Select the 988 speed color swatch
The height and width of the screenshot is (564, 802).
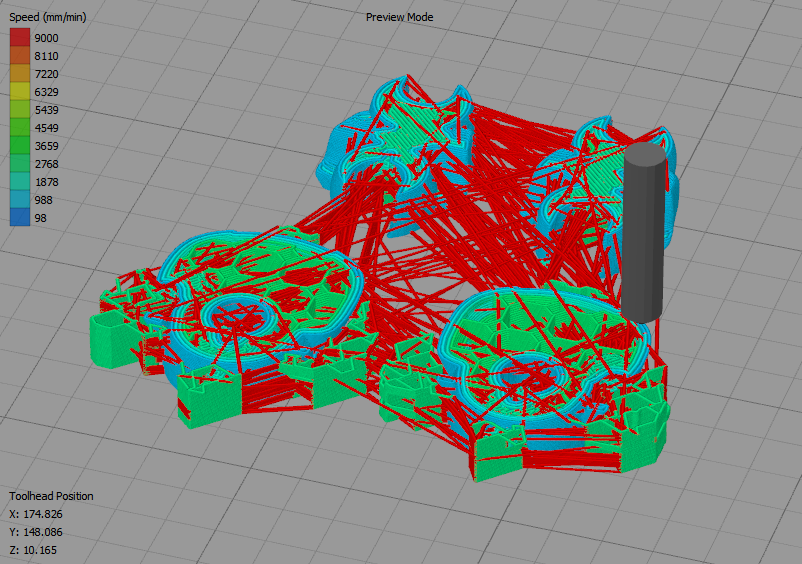[x=20, y=200]
